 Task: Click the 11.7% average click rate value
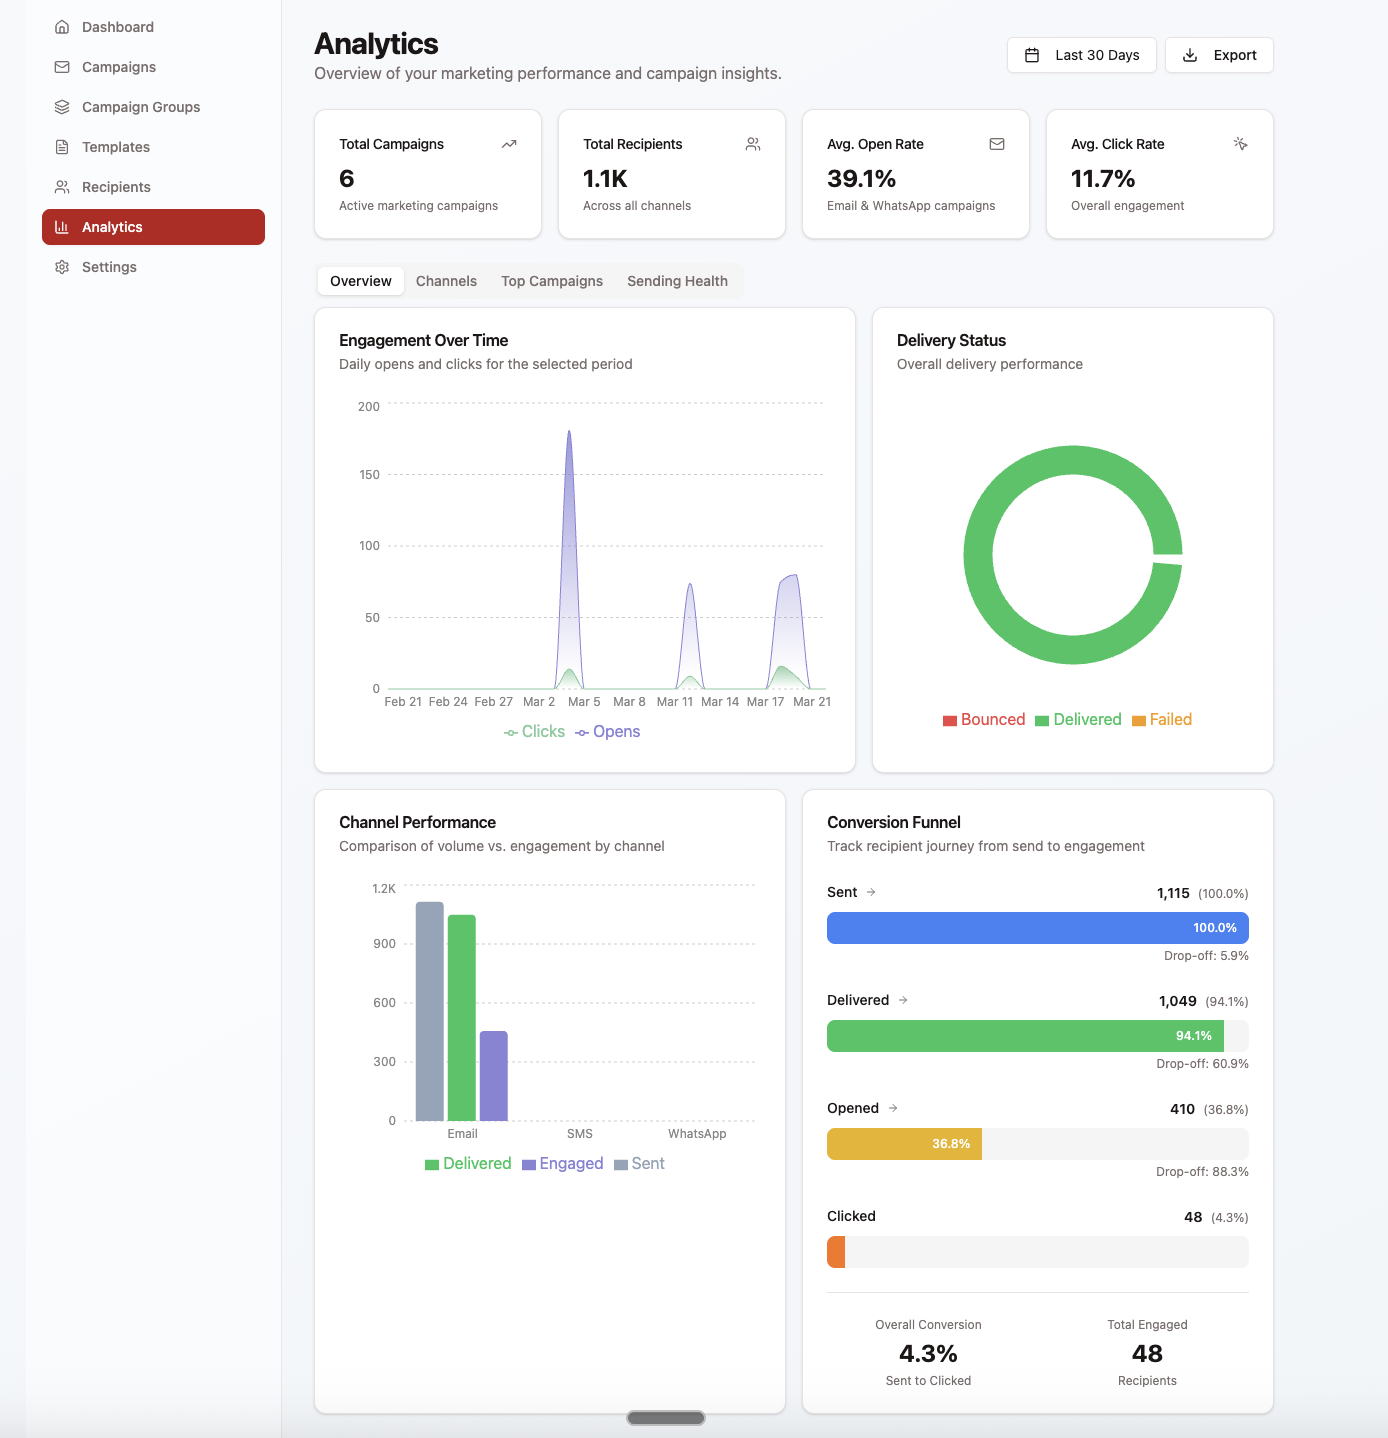1103,179
